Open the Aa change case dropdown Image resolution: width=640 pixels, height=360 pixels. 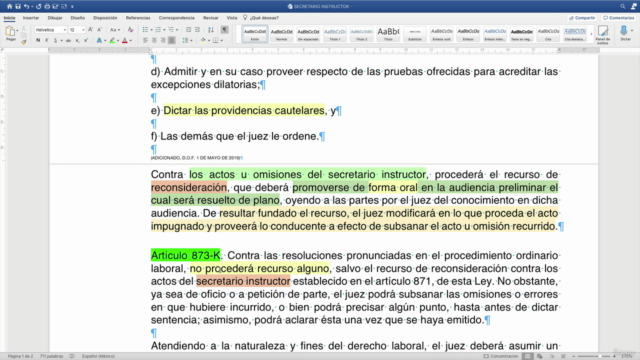pos(115,30)
